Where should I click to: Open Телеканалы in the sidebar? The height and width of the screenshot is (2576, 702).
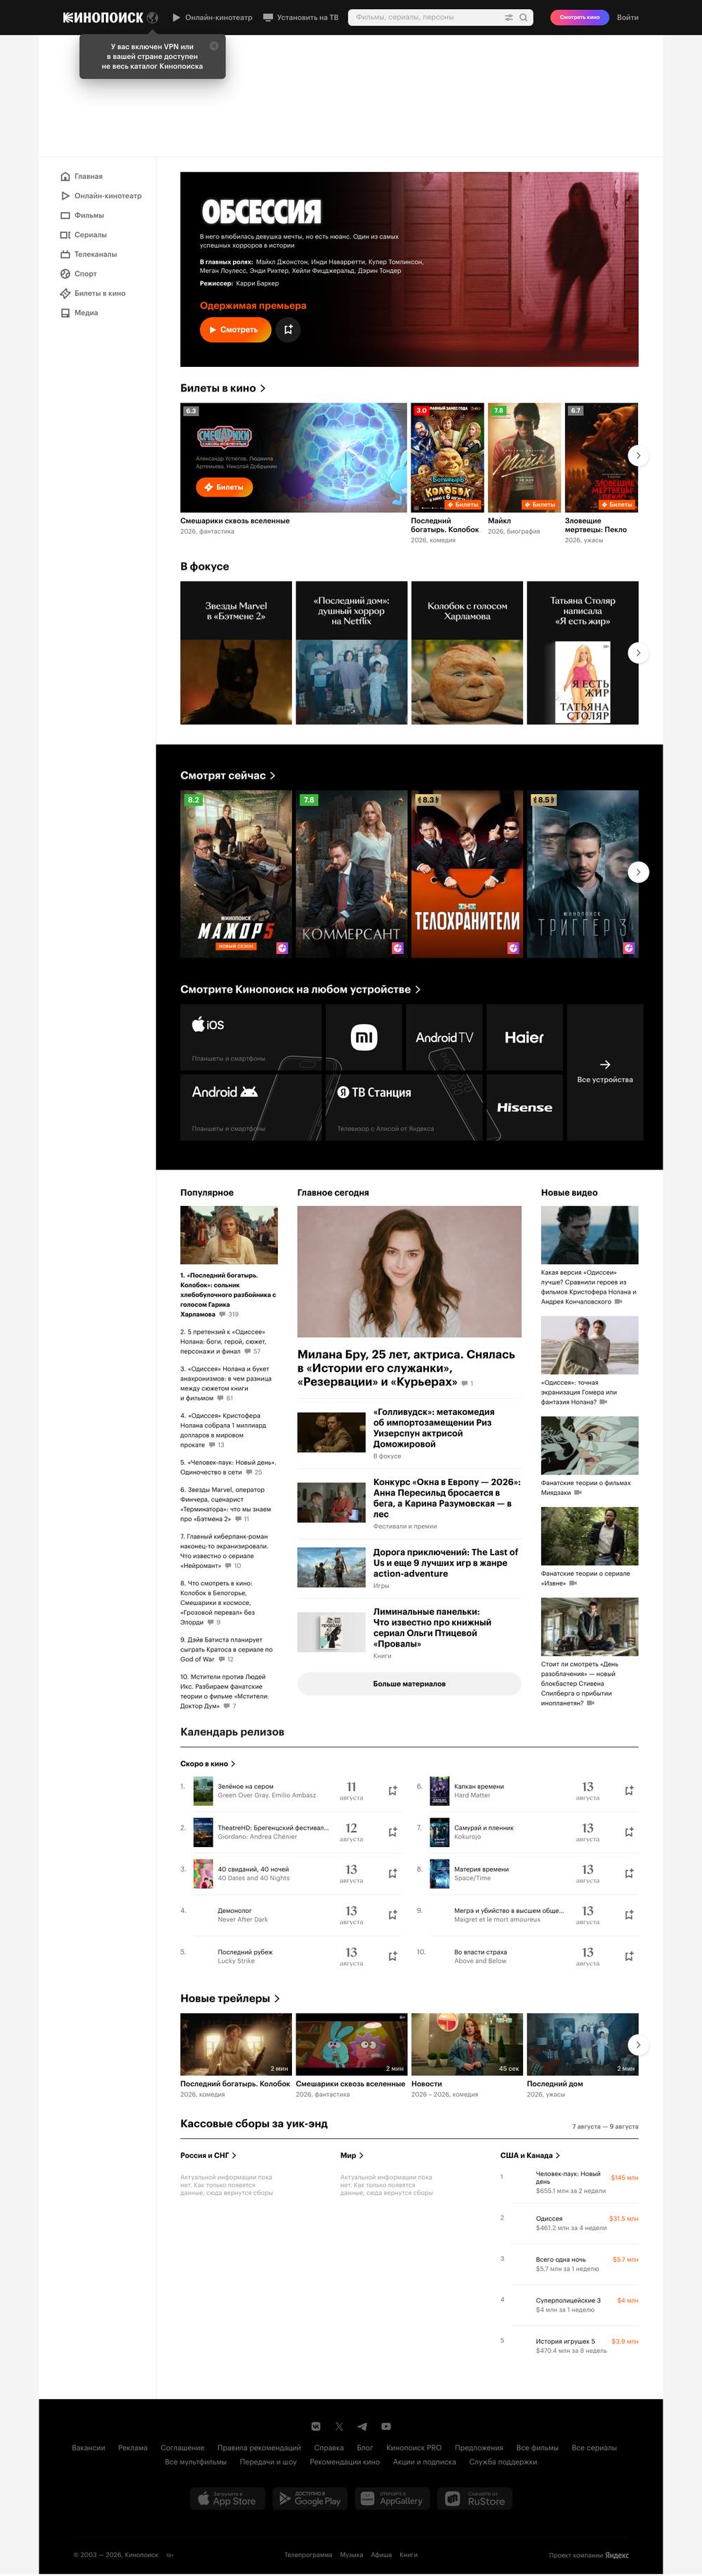(89, 254)
